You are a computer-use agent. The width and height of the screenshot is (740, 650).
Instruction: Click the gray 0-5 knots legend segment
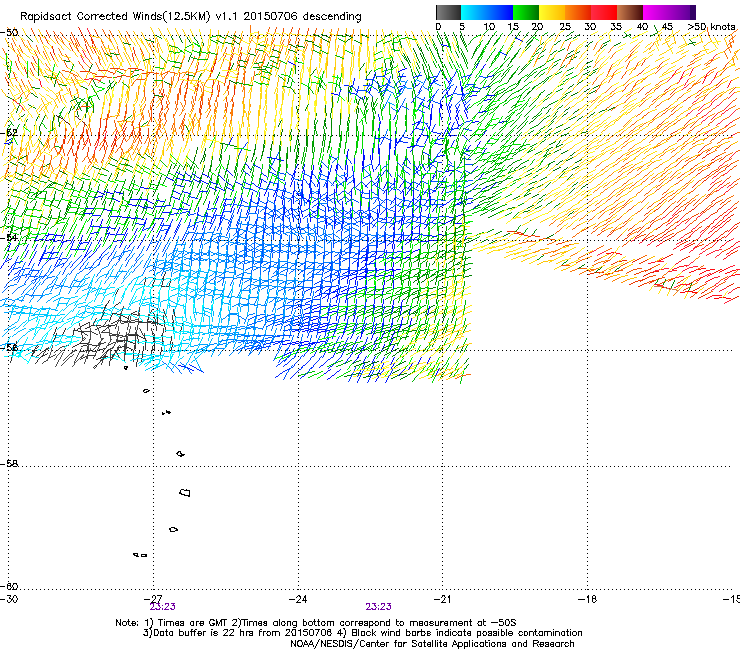448,12
